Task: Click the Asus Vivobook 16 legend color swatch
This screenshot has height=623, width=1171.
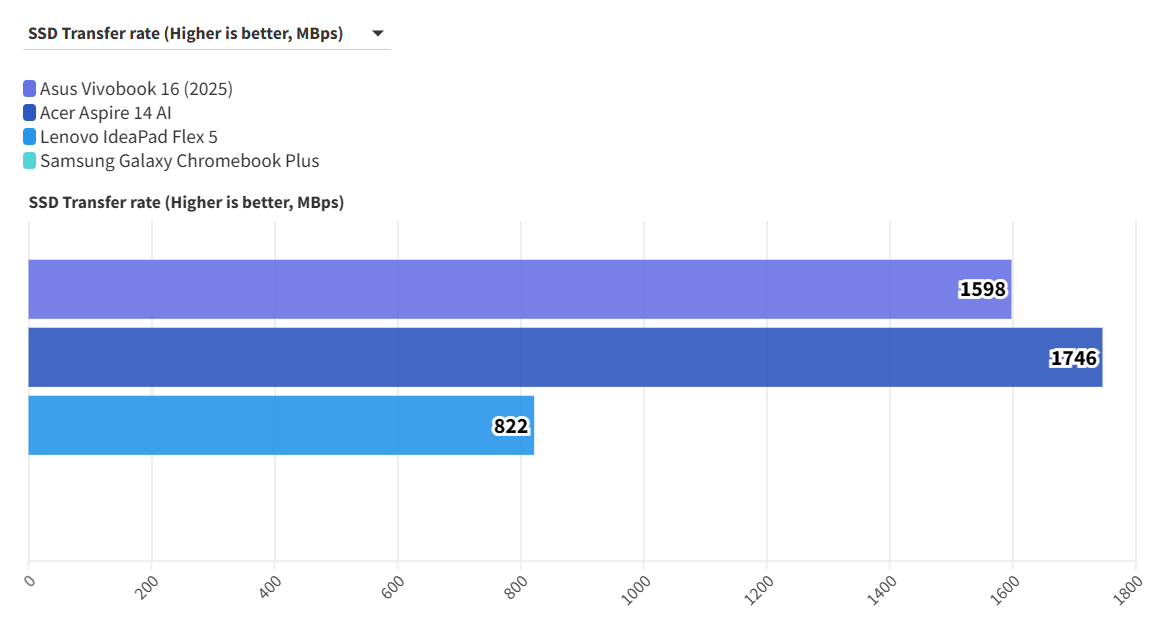Action: click(30, 89)
